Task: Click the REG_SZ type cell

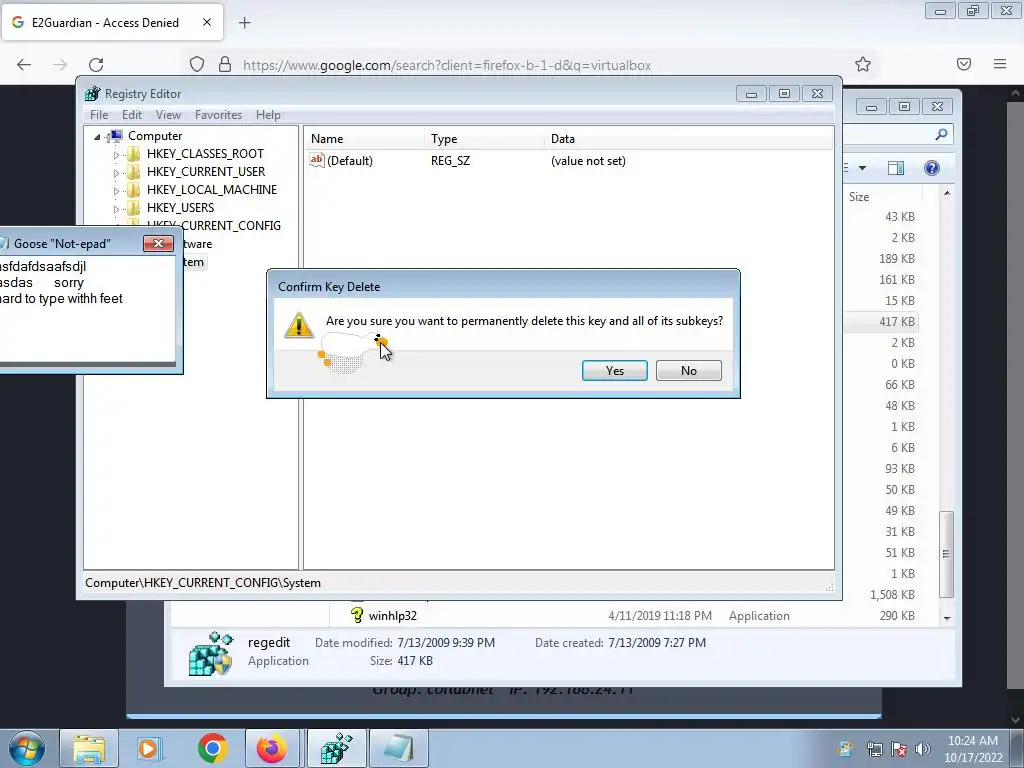Action: pyautogui.click(x=450, y=161)
